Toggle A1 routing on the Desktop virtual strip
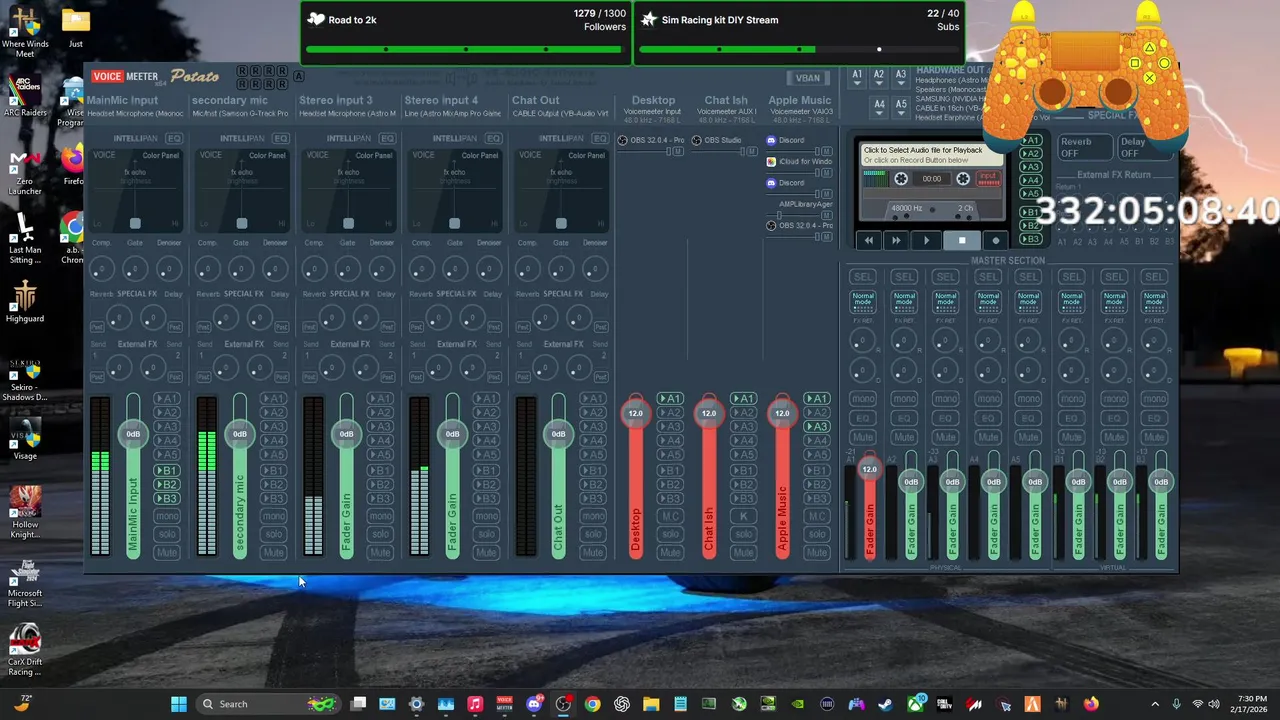The image size is (1280, 720). tap(670, 398)
